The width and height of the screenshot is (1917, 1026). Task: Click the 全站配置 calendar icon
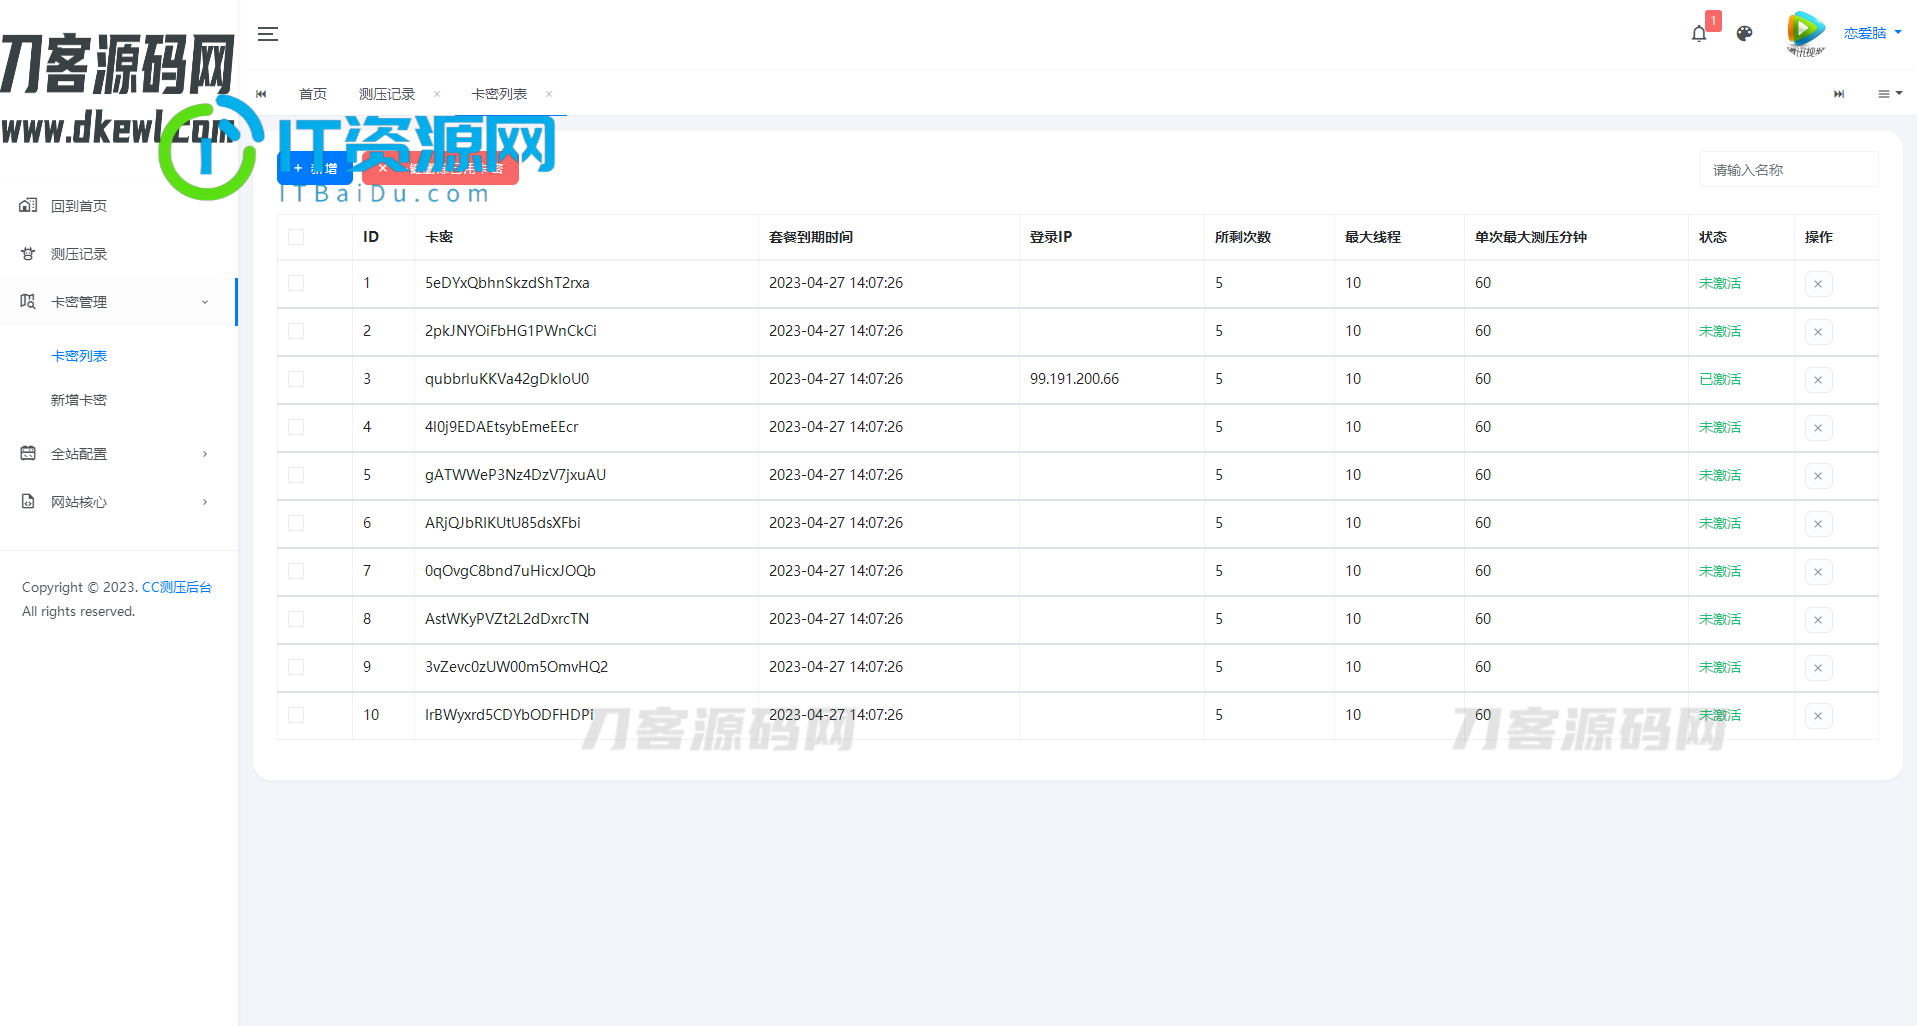tap(28, 453)
